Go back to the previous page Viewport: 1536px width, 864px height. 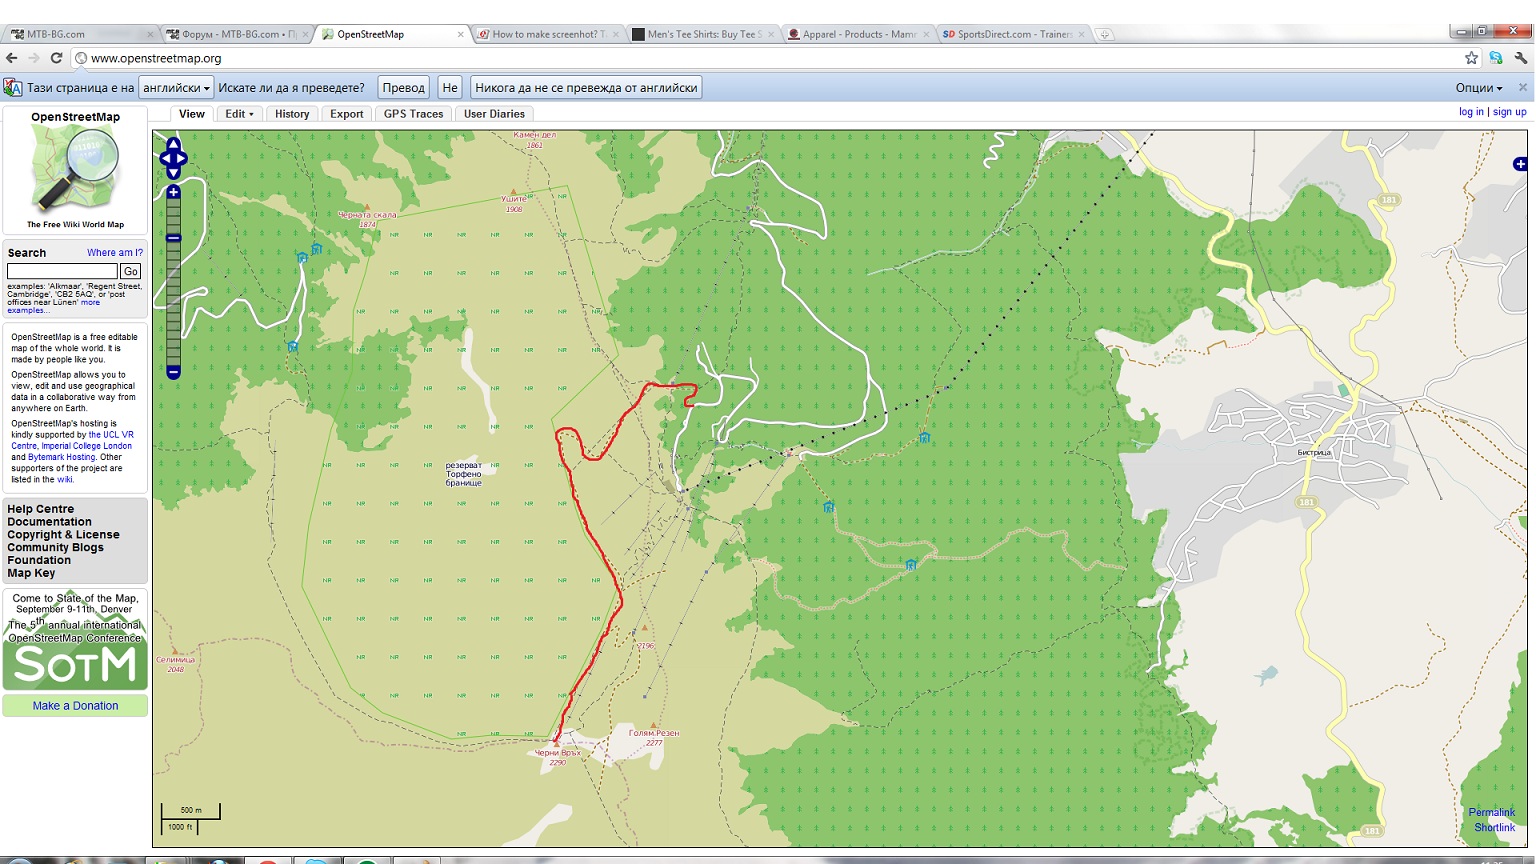coord(12,58)
